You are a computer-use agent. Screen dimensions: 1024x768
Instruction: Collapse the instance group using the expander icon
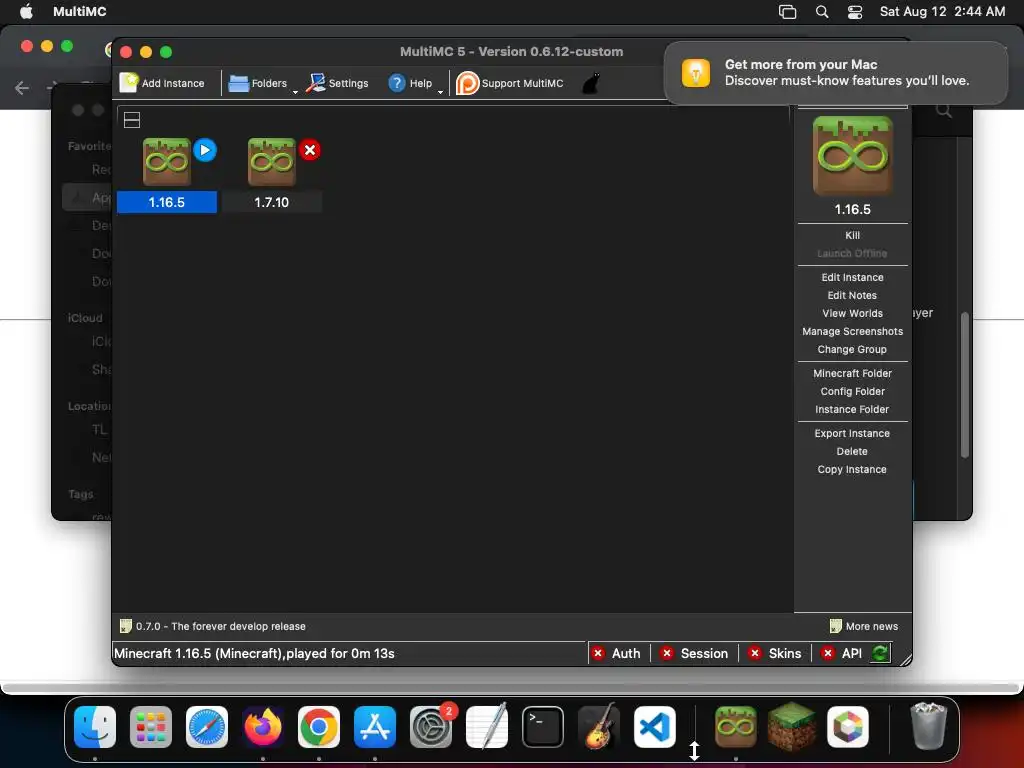[x=132, y=120]
